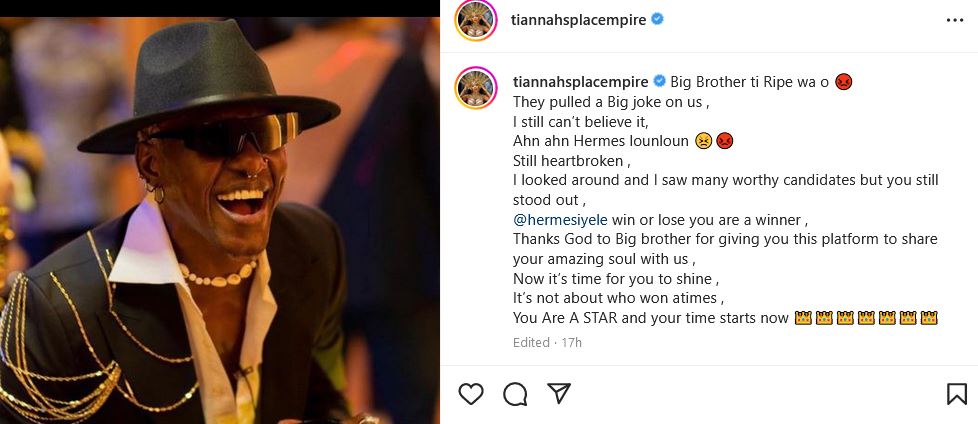Image resolution: width=978 pixels, height=424 pixels.
Task: Click the emoji pair after "Hermes lounloun"
Action: point(714,141)
